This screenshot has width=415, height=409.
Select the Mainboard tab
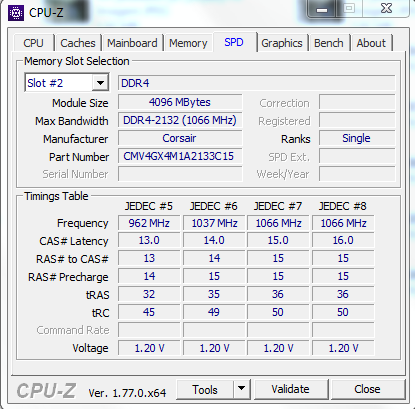click(x=132, y=43)
